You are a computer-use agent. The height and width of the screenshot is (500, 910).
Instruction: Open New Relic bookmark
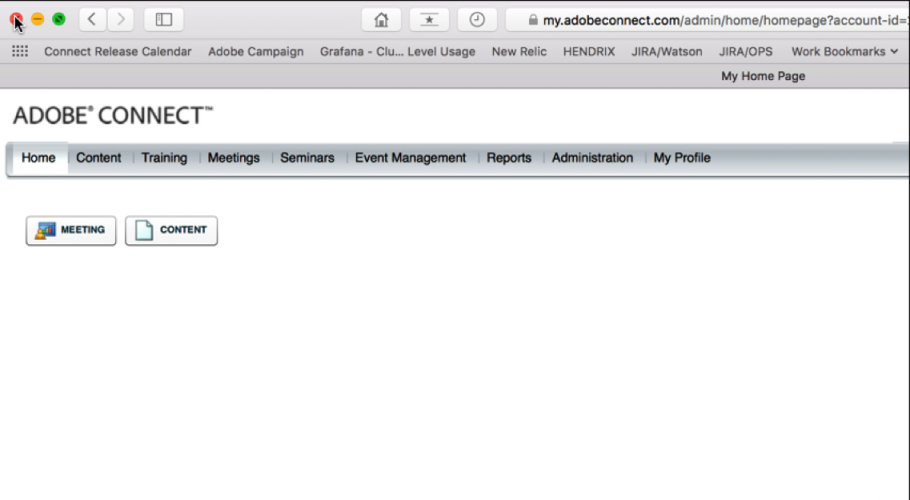[519, 52]
